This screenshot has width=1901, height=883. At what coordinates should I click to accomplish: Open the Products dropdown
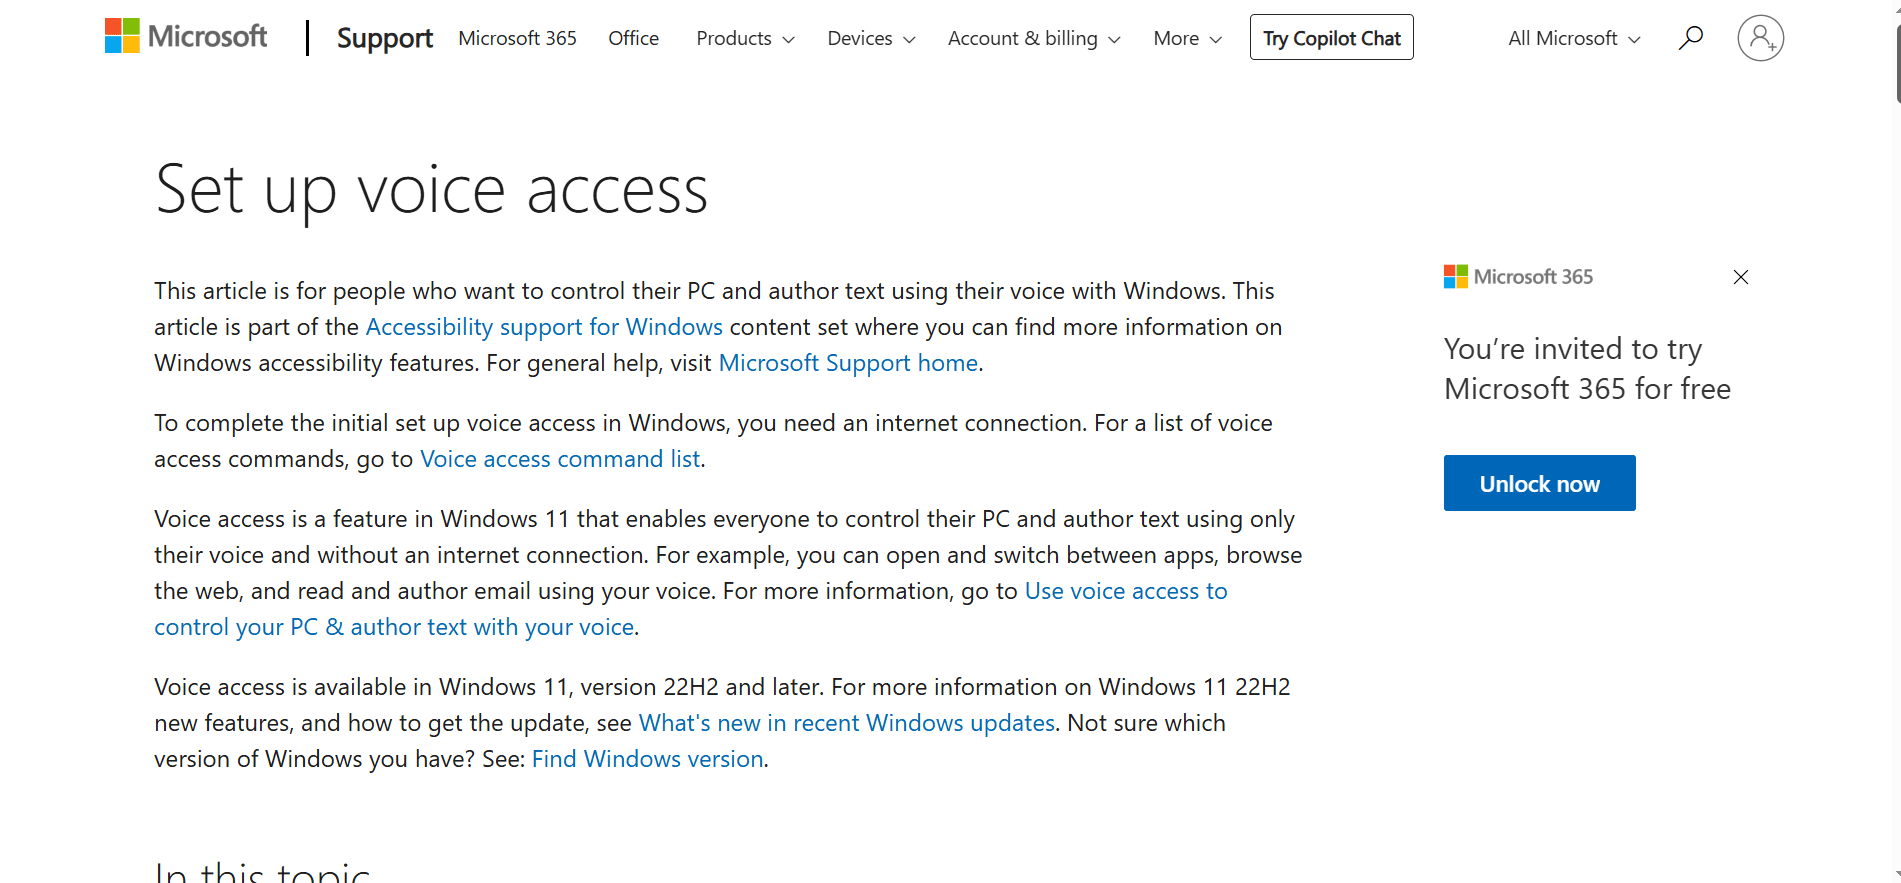744,38
